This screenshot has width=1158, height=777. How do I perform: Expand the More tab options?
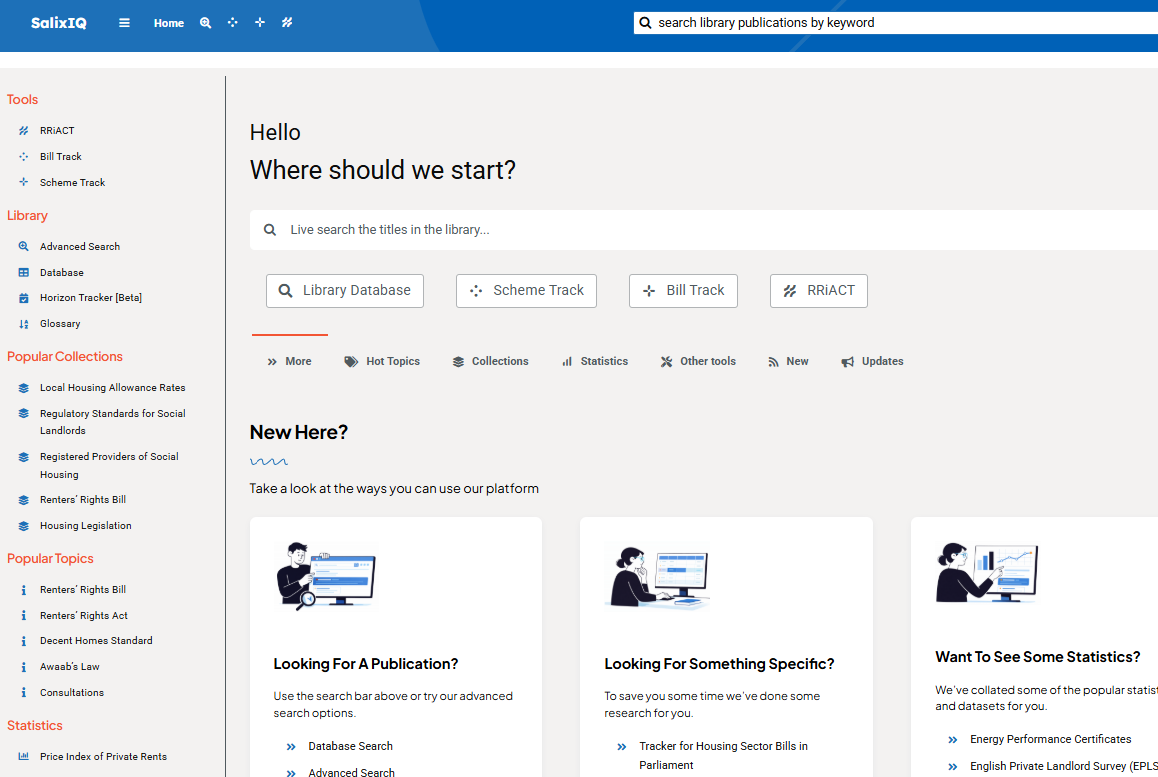point(289,362)
